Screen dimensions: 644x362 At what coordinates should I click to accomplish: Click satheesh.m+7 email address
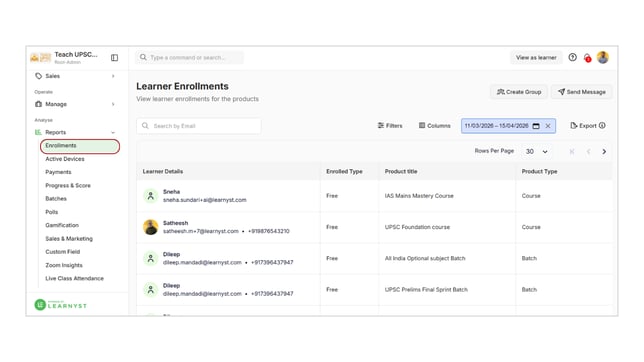click(201, 231)
